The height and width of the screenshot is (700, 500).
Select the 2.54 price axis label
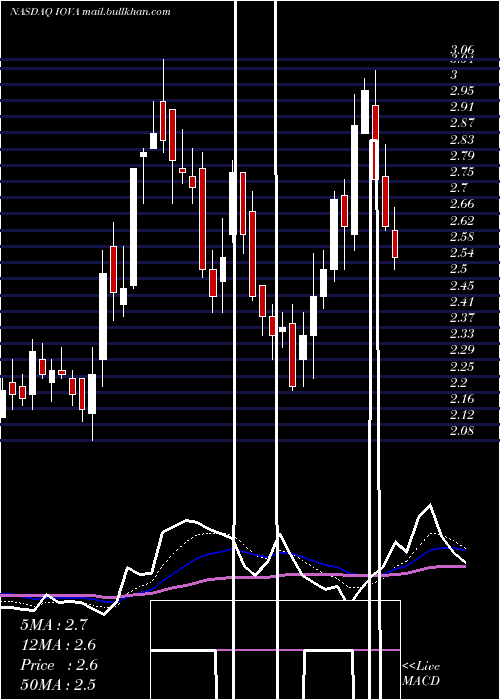pyautogui.click(x=462, y=253)
